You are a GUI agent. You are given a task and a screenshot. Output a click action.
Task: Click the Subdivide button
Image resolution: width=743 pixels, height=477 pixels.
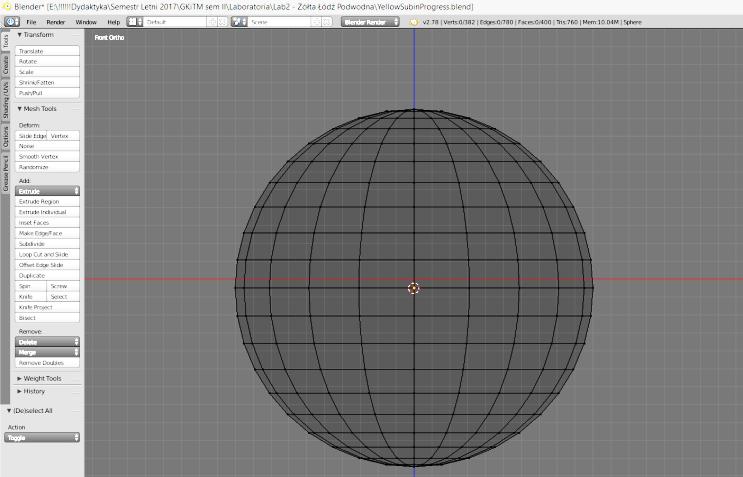tap(47, 243)
